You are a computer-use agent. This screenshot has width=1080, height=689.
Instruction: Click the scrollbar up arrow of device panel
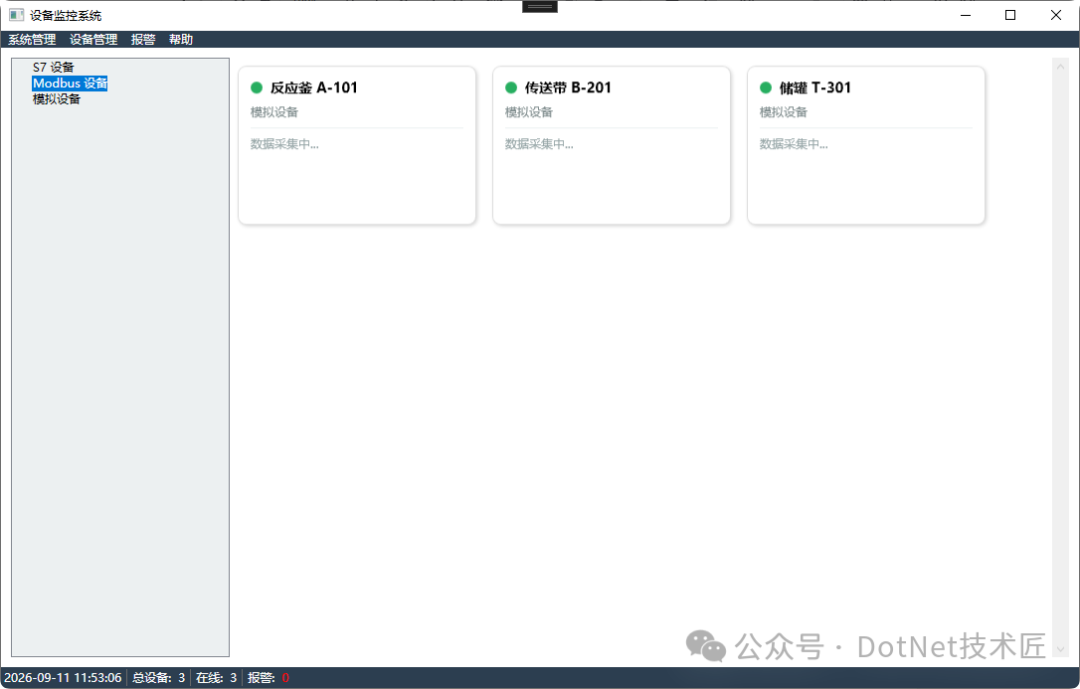point(1060,66)
